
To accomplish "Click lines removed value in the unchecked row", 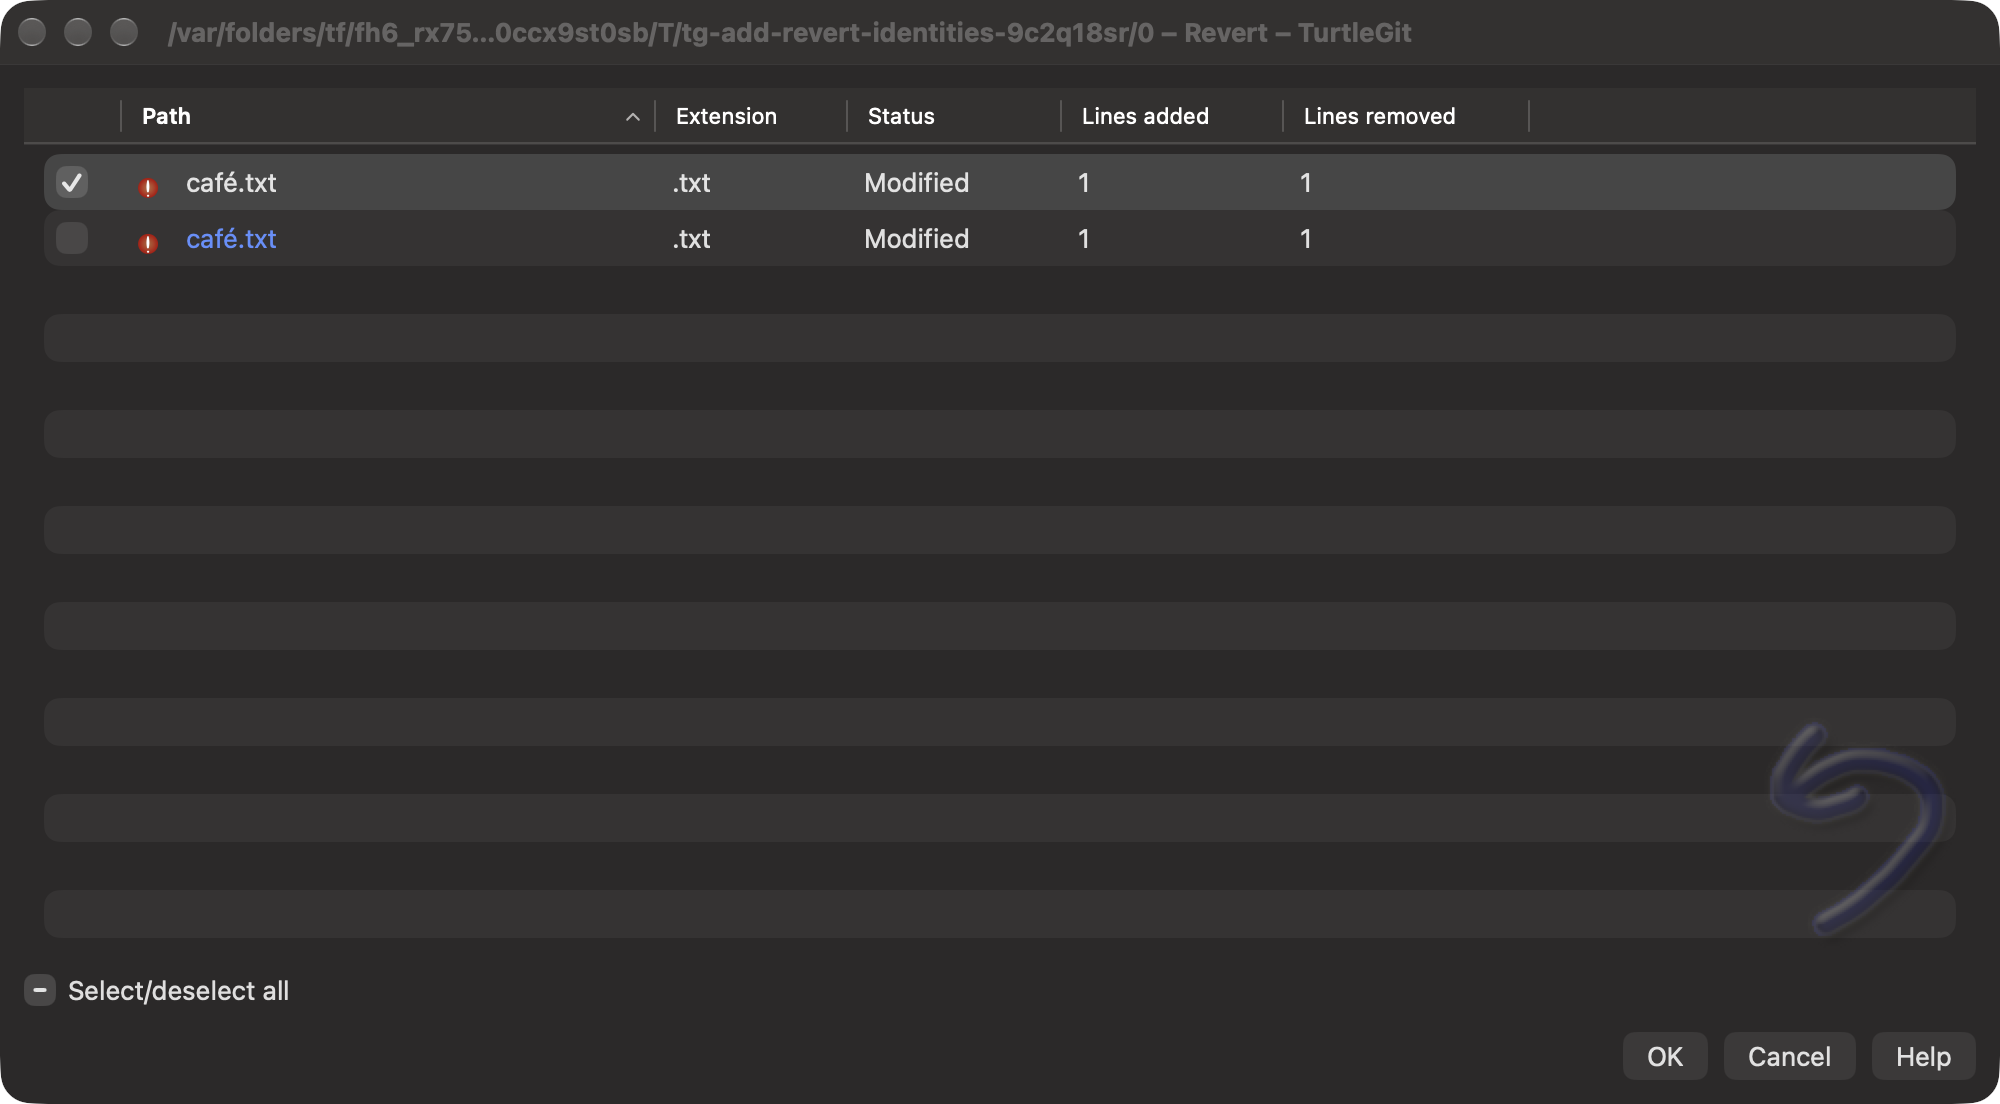I will click(1306, 239).
